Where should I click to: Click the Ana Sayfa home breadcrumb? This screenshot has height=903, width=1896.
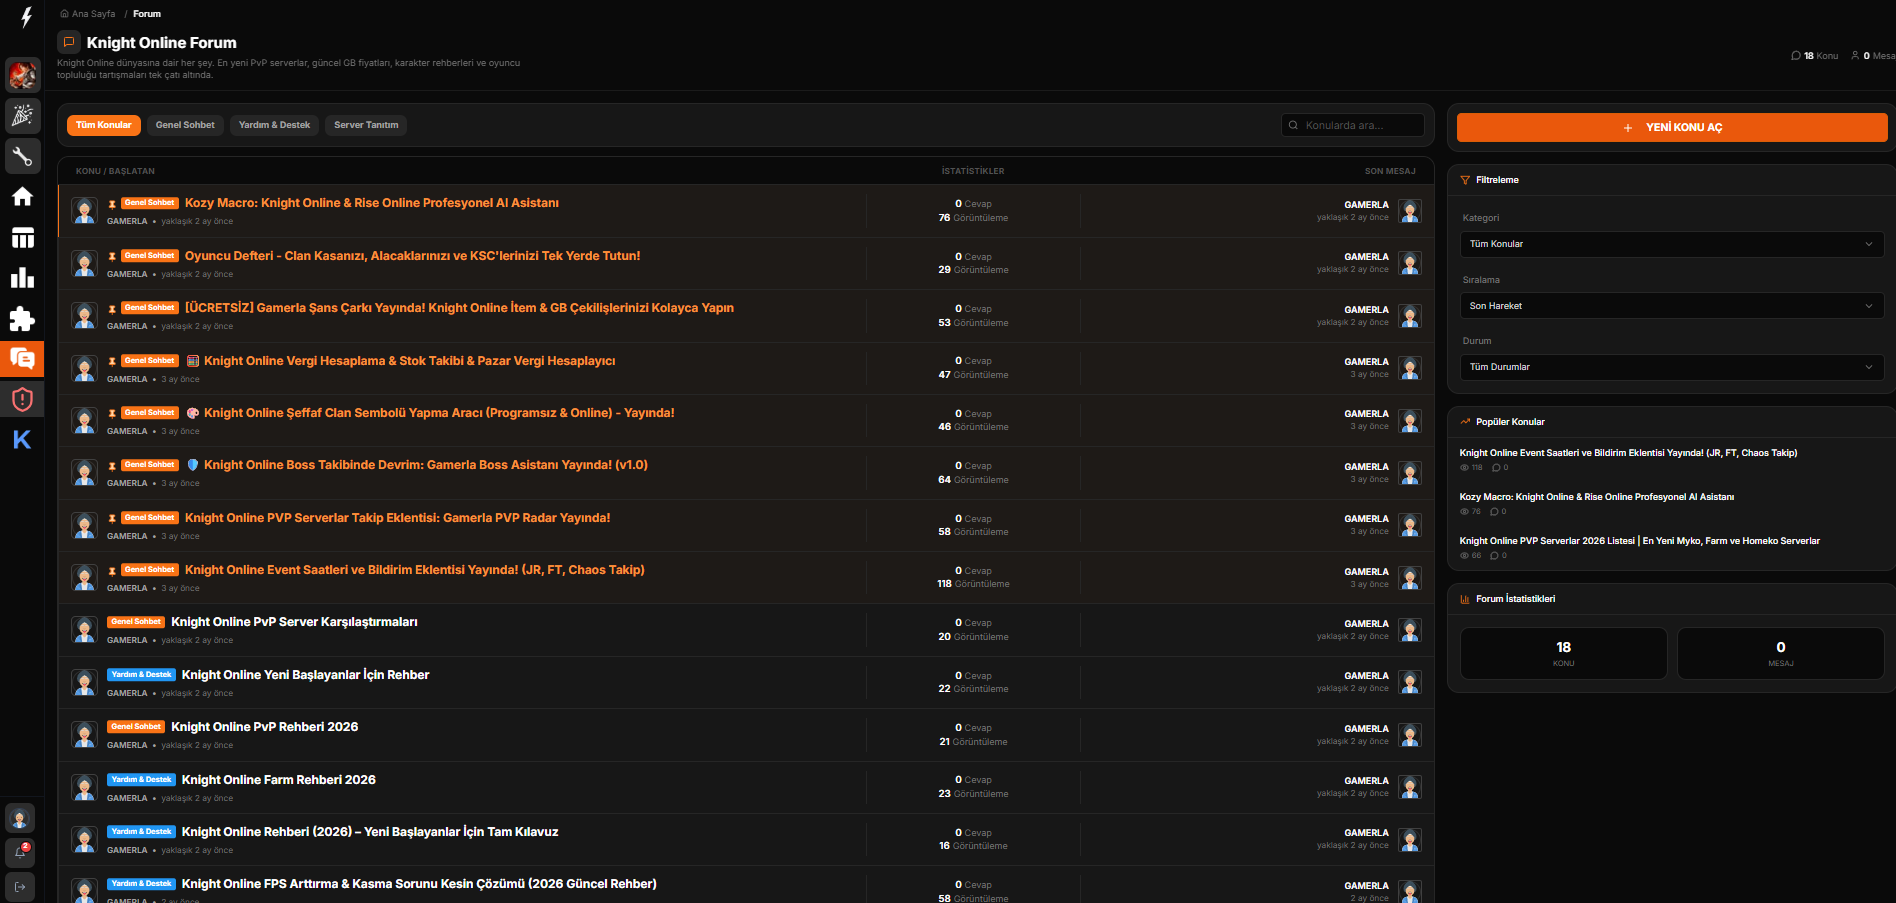coord(88,14)
